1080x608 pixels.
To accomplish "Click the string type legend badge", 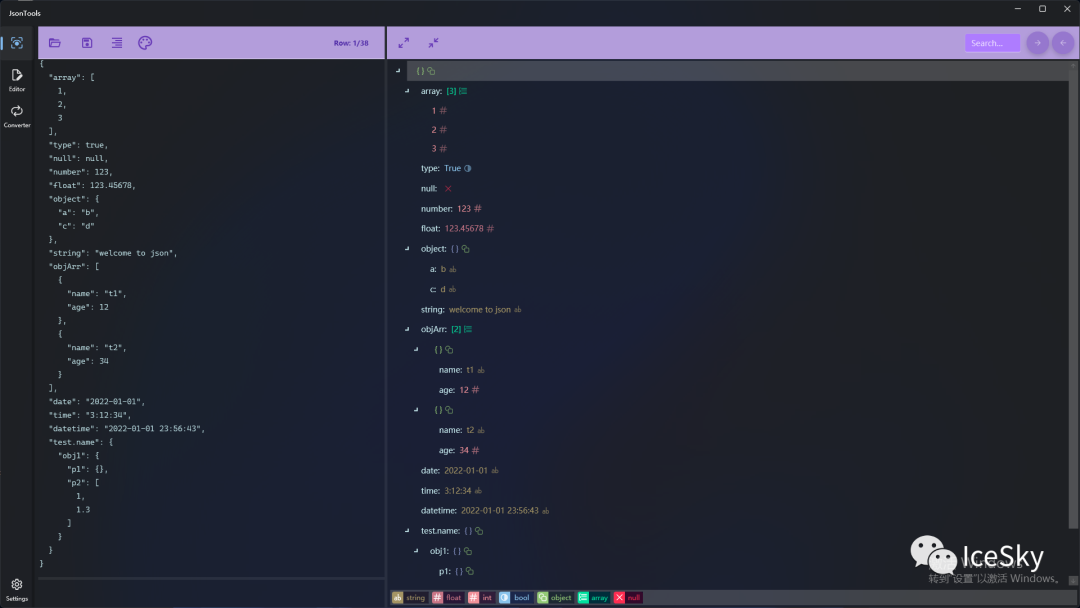I will (410, 598).
